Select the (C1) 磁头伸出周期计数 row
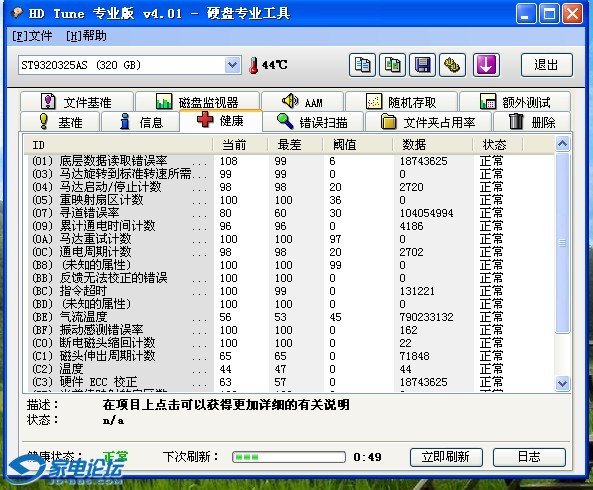The image size is (593, 490). click(289, 356)
